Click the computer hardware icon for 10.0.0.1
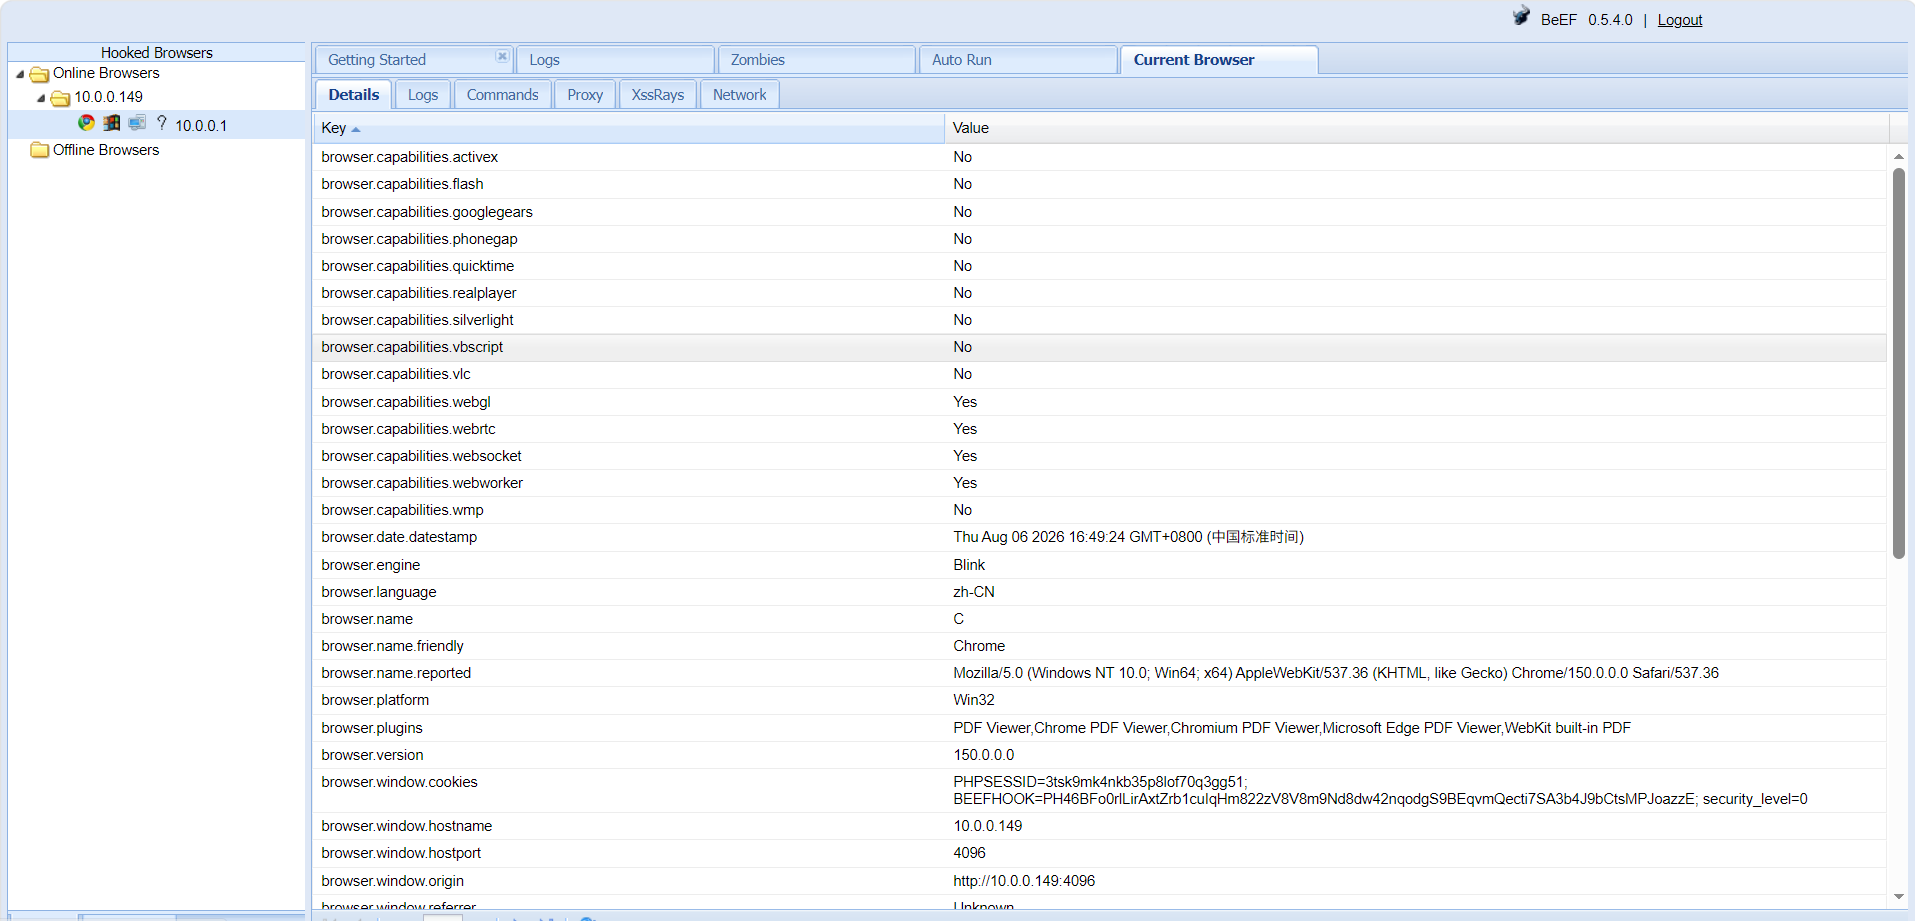The width and height of the screenshot is (1915, 921). pos(137,123)
